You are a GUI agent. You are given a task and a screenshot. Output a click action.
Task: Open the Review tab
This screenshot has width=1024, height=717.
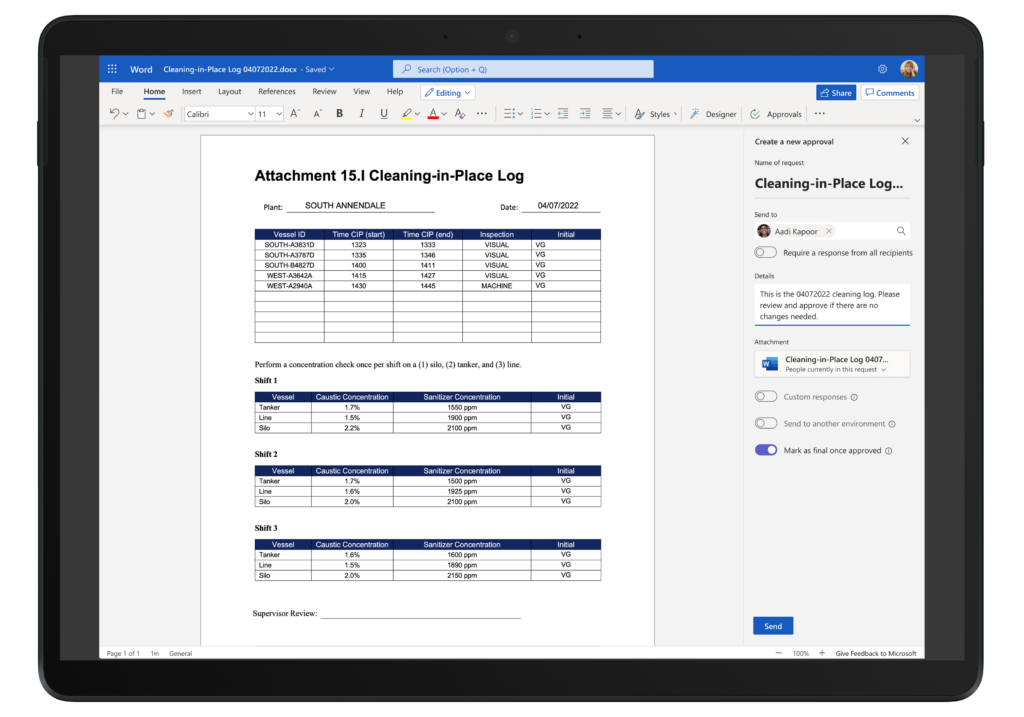pyautogui.click(x=324, y=91)
